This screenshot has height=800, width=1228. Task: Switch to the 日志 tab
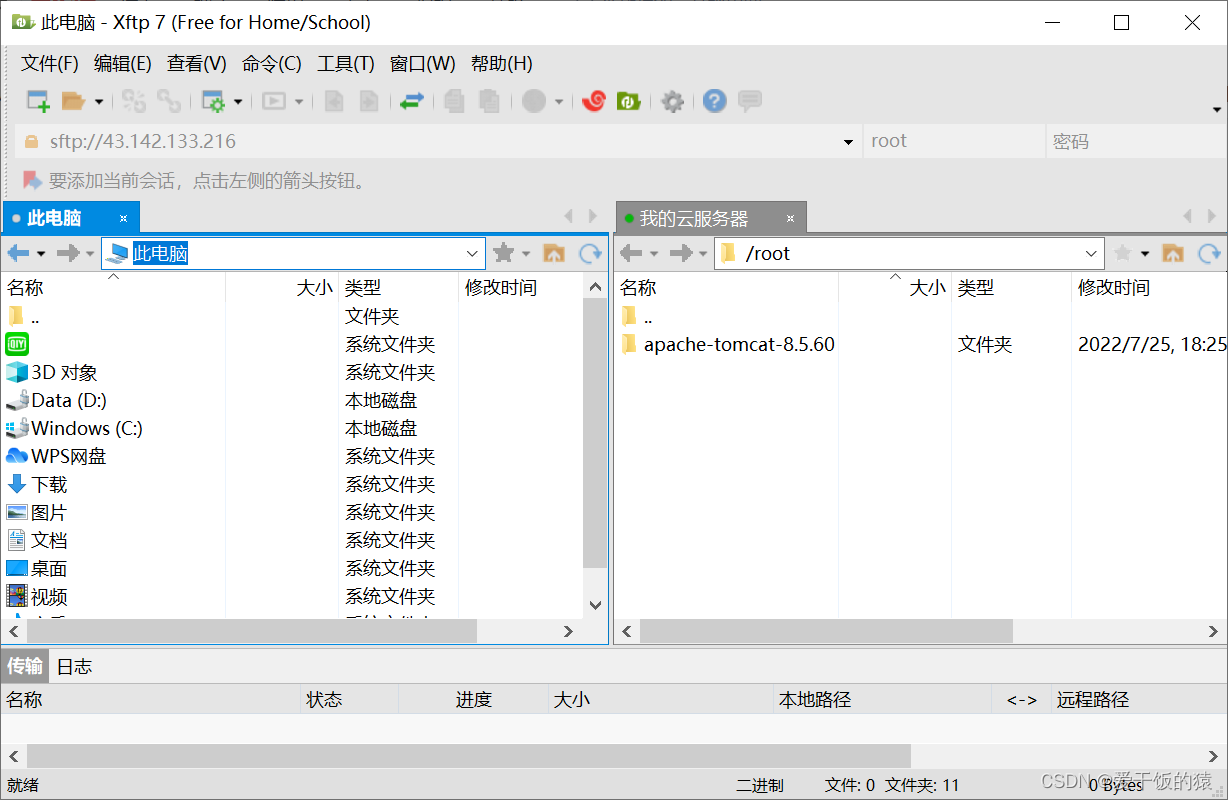click(x=74, y=666)
